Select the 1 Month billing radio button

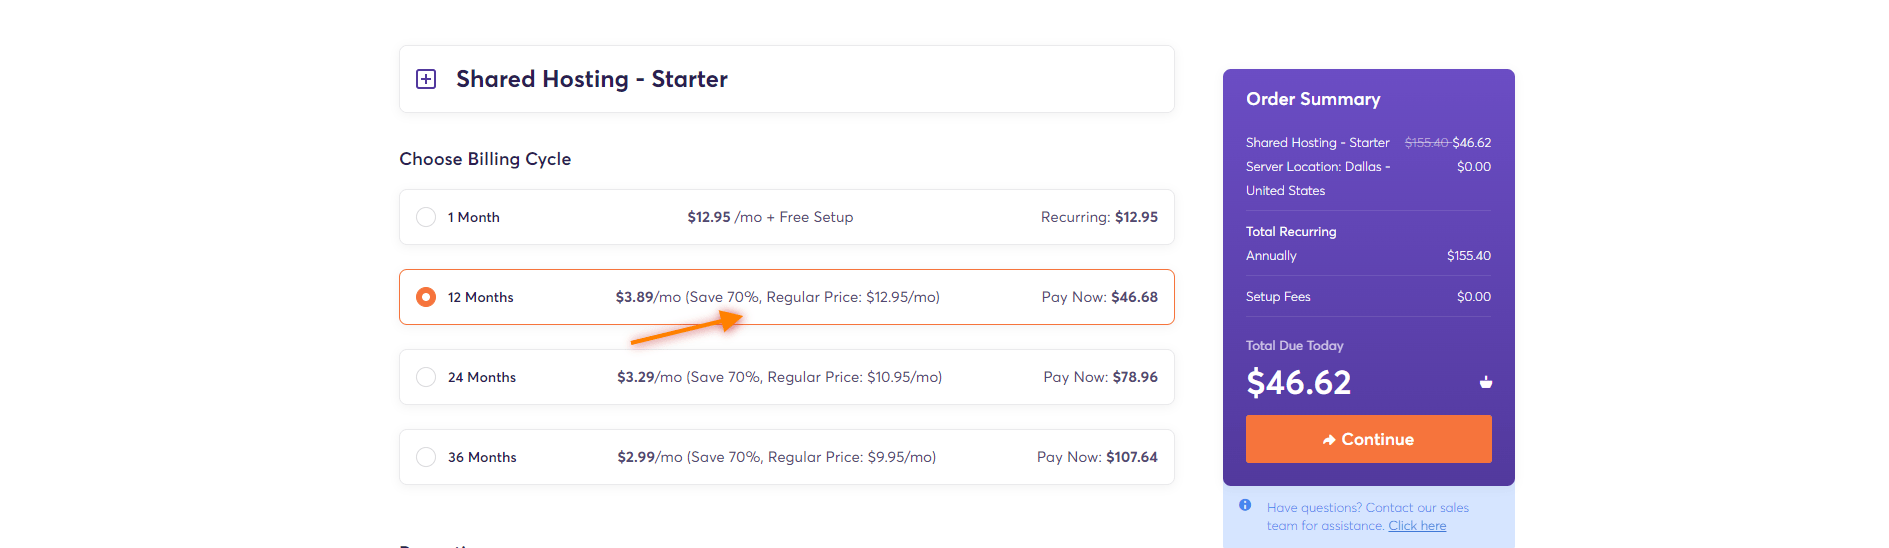coord(426,217)
